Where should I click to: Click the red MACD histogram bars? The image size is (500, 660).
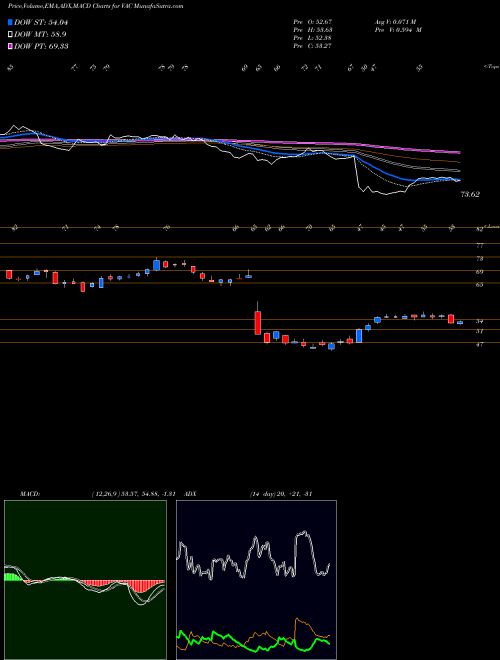click(143, 586)
